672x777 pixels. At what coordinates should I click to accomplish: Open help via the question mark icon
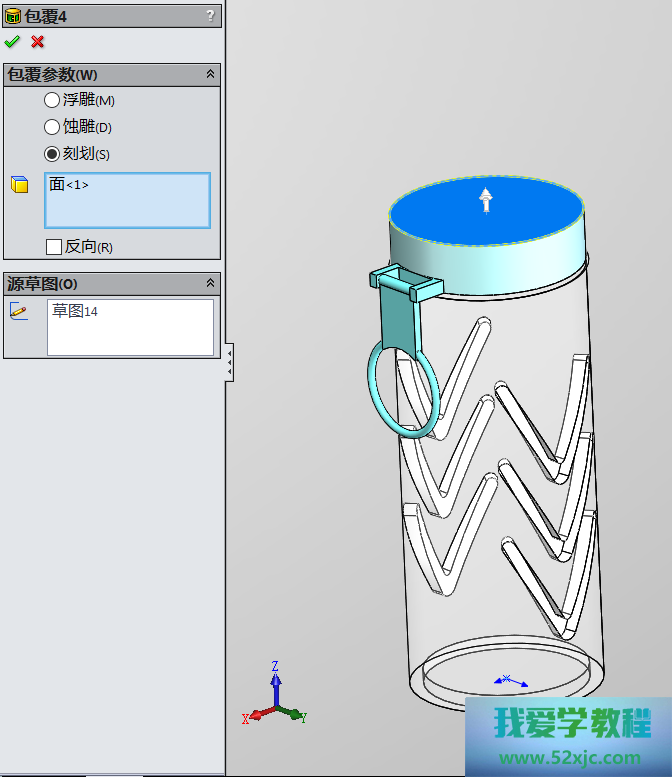click(209, 15)
